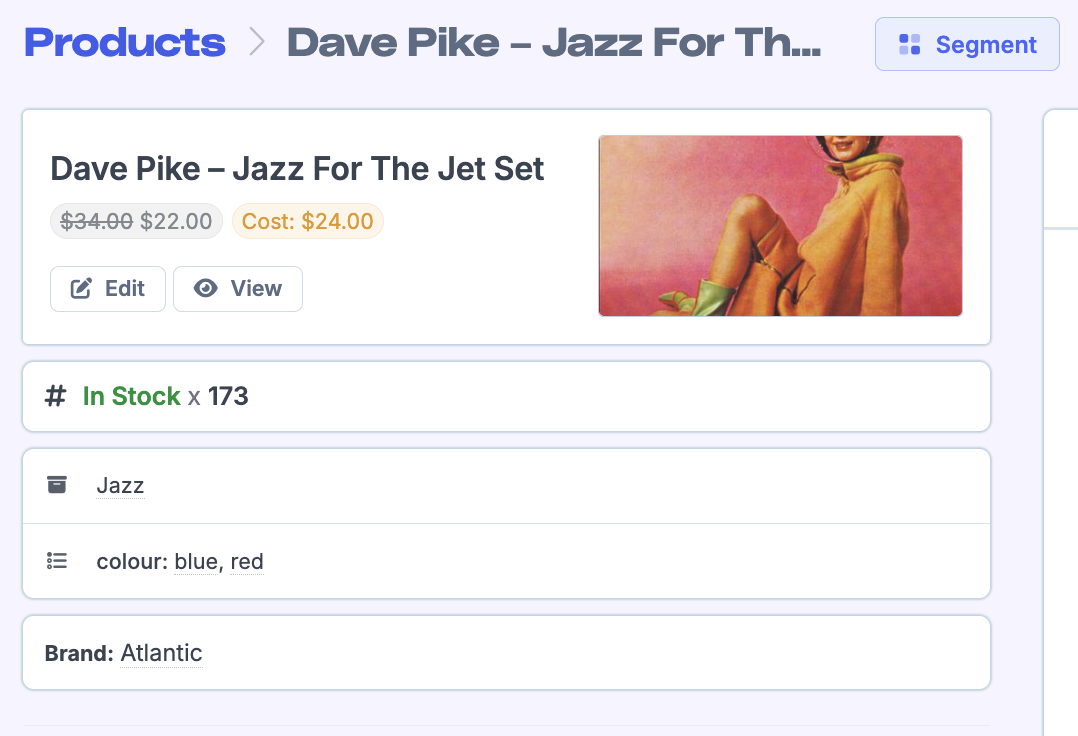This screenshot has height=736, width=1078.
Task: Click the $34.00 $22.00 price badge
Action: (x=136, y=221)
